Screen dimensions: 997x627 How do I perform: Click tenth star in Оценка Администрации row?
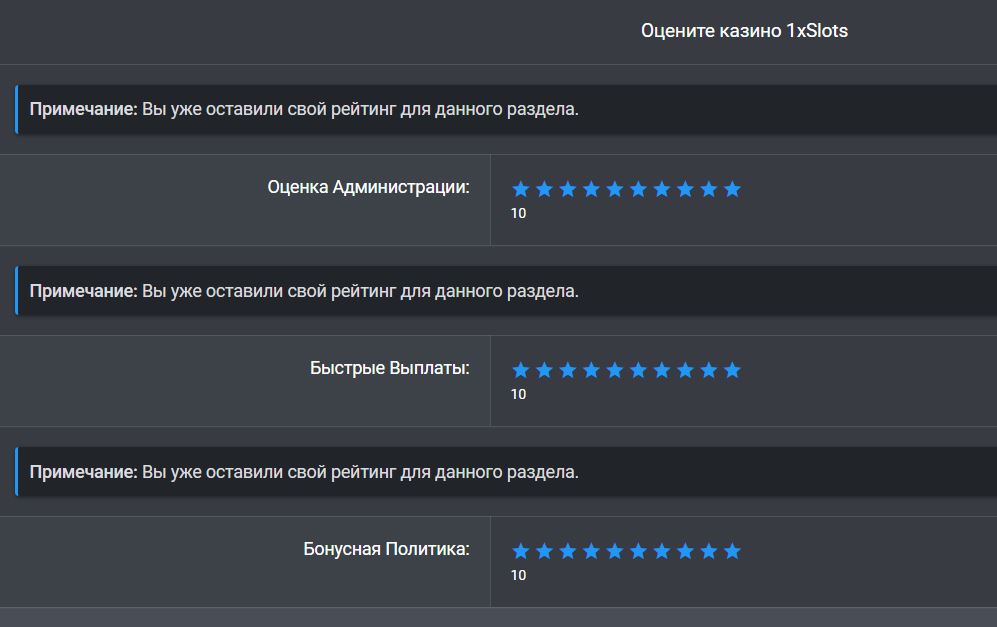point(732,189)
